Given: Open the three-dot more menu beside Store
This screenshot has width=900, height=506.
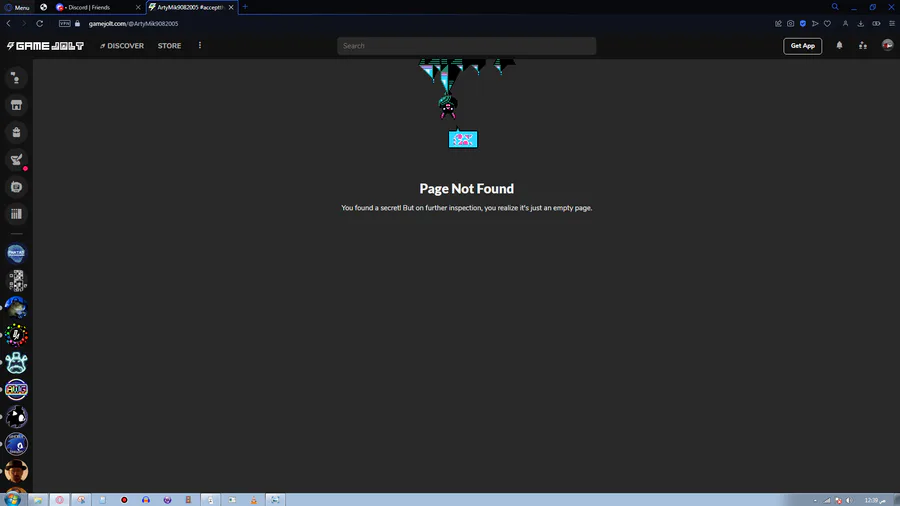Looking at the screenshot, I should pyautogui.click(x=200, y=45).
